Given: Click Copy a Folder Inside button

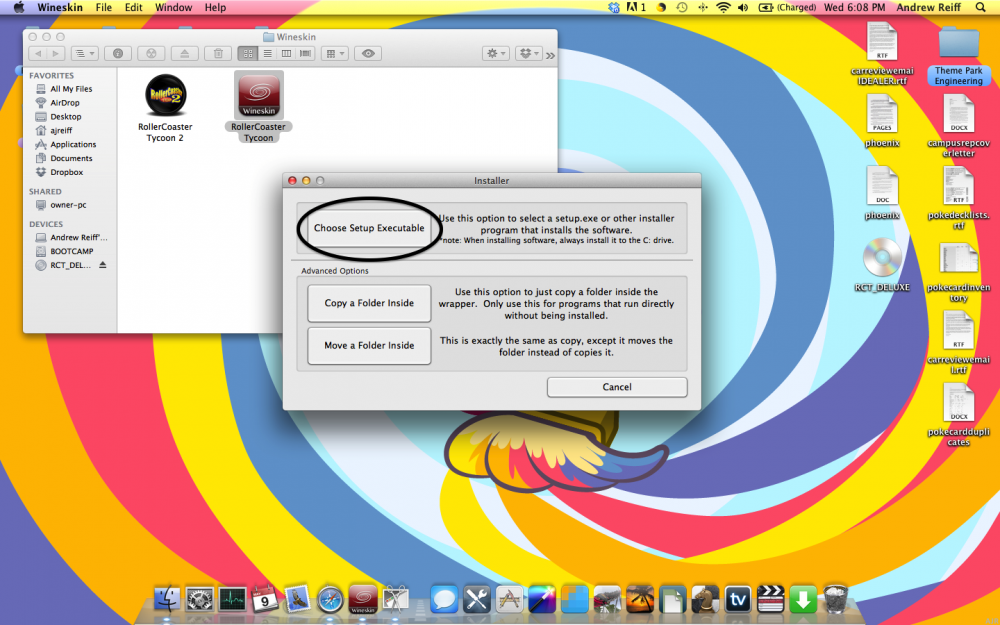Looking at the screenshot, I should (369, 303).
